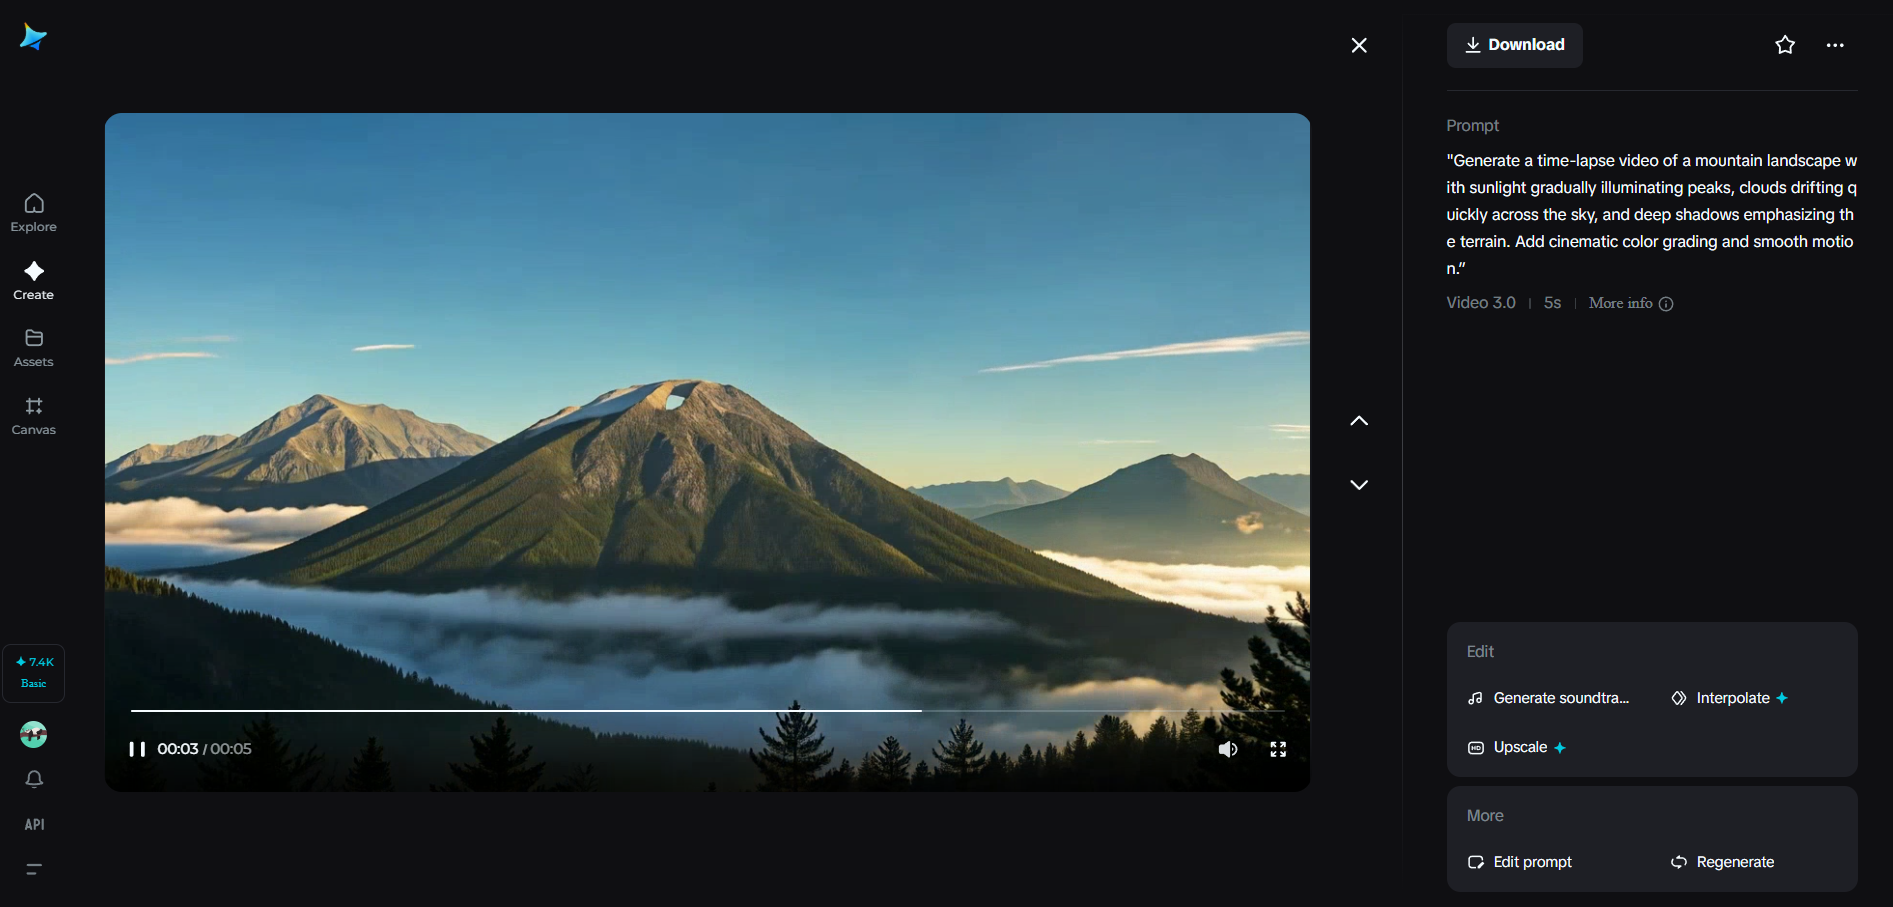Open notifications via the bell icon

[x=33, y=779]
